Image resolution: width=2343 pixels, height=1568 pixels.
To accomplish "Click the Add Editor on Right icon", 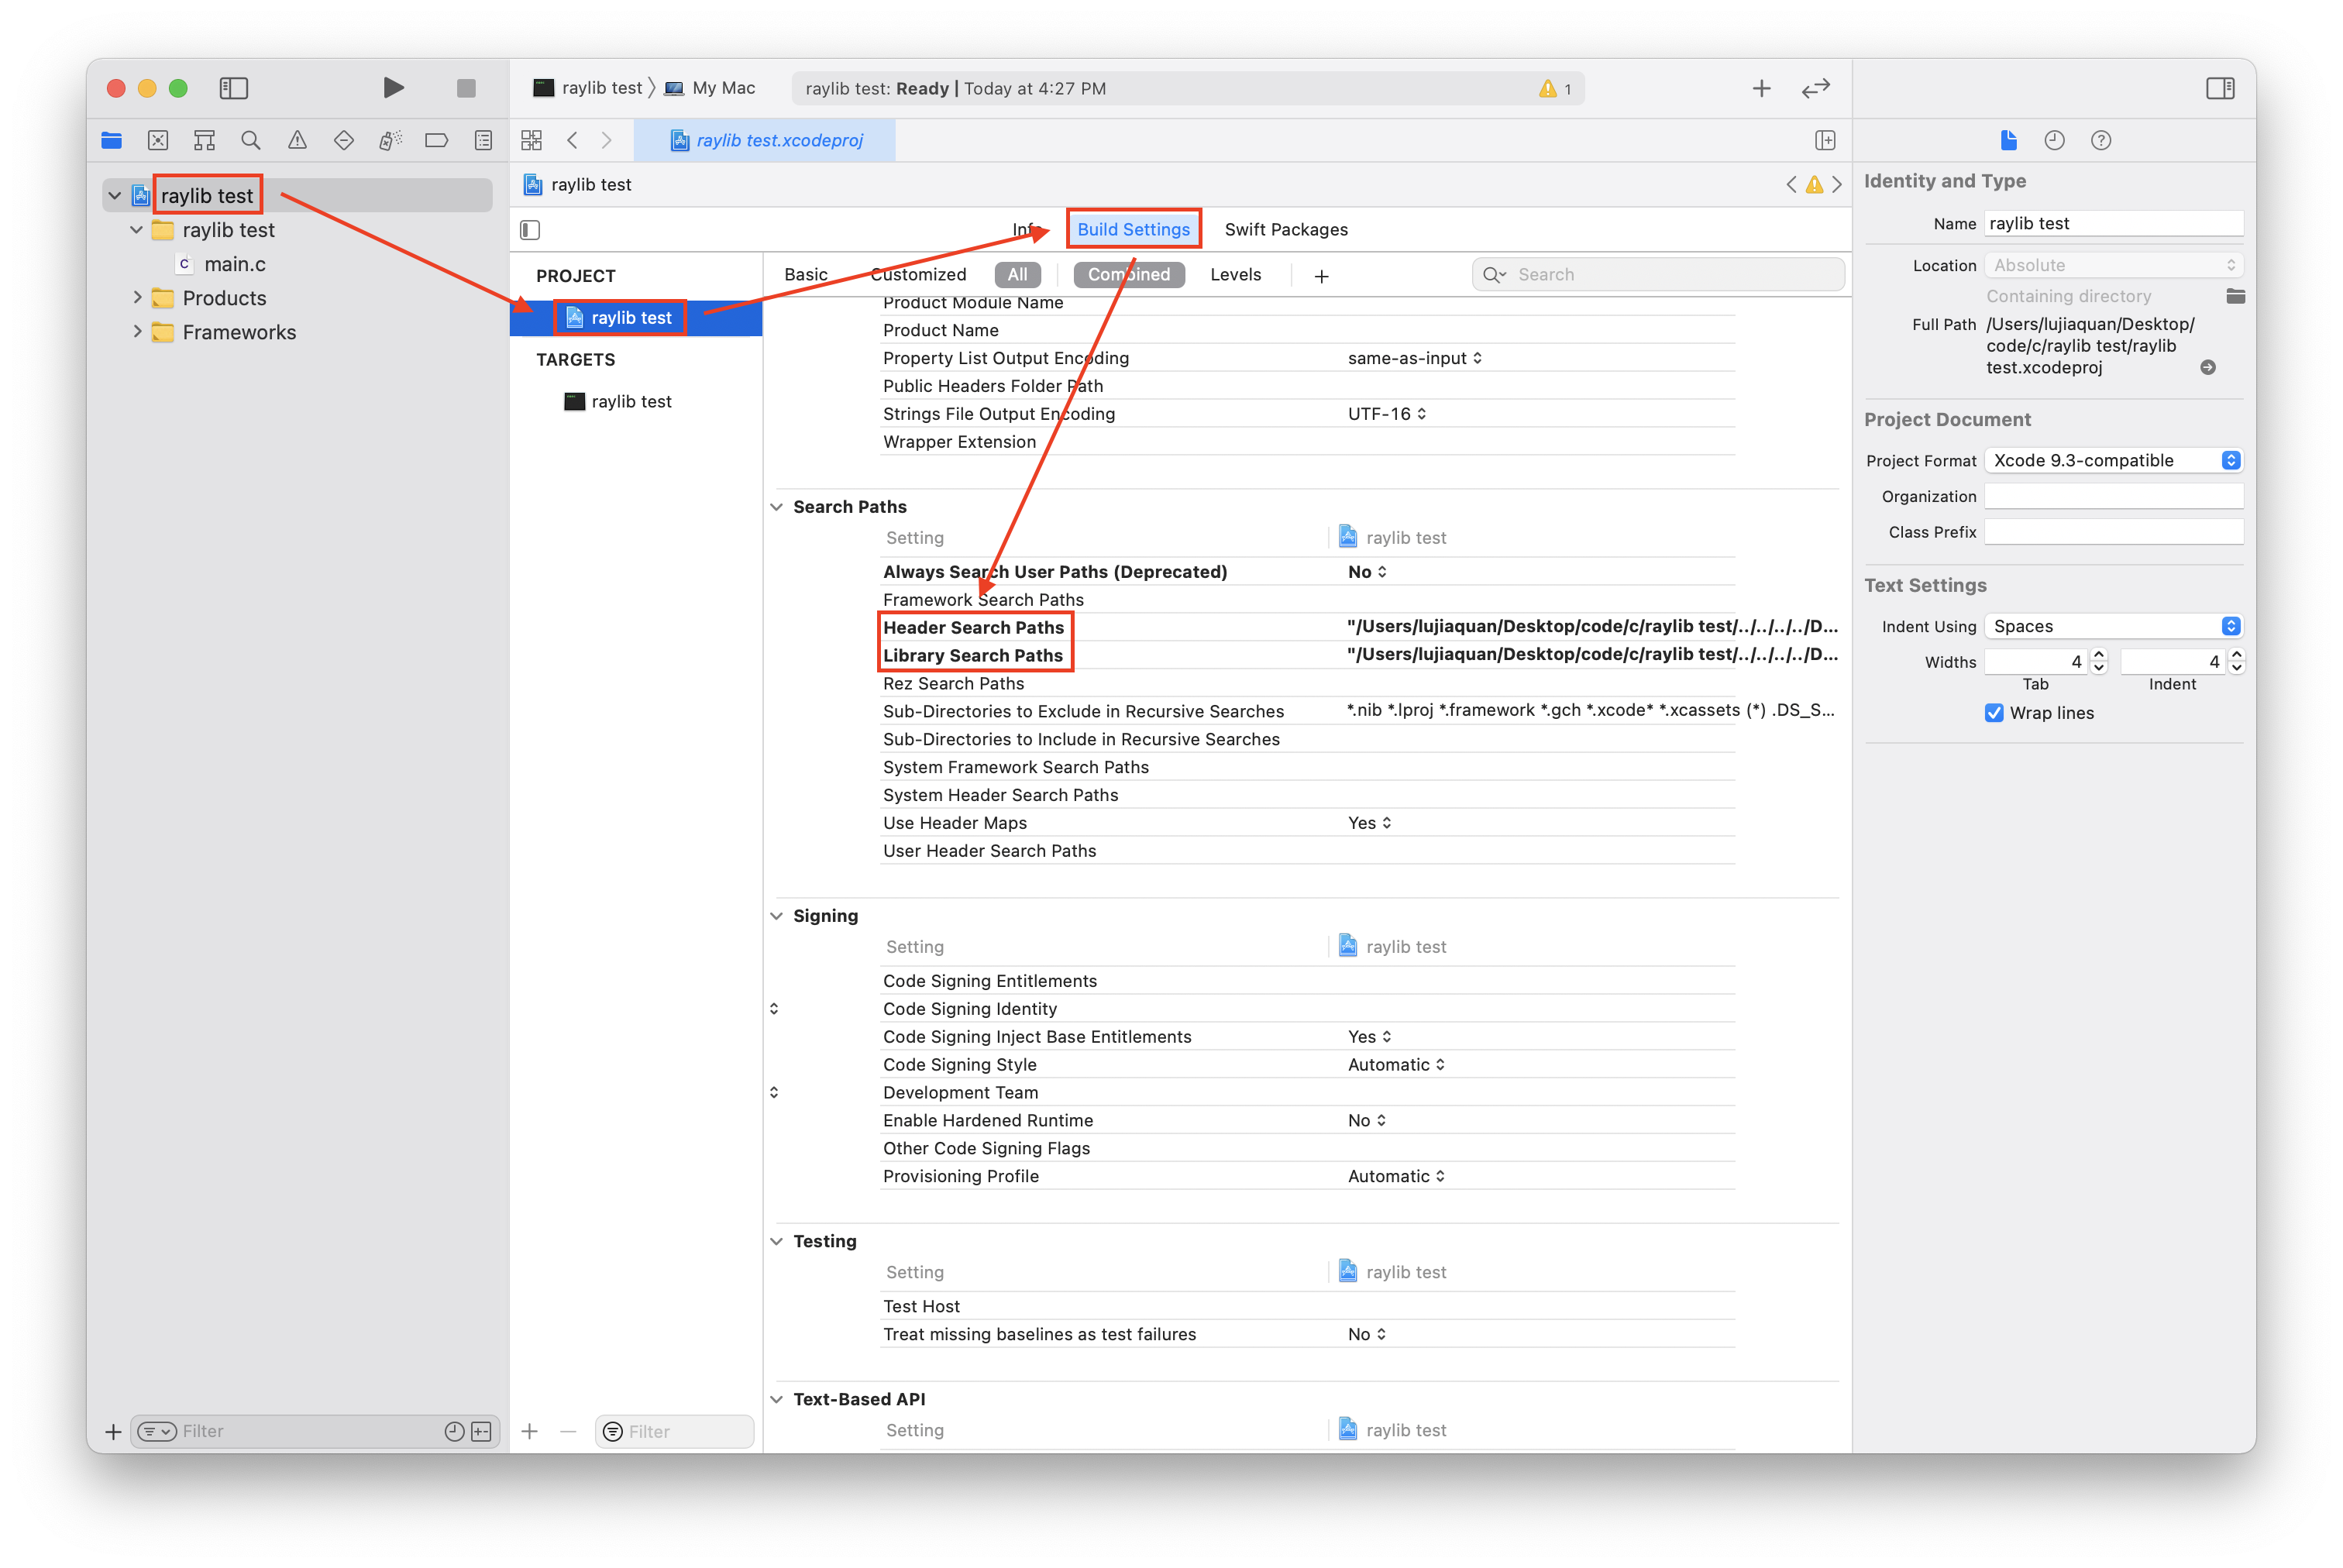I will [x=1825, y=140].
